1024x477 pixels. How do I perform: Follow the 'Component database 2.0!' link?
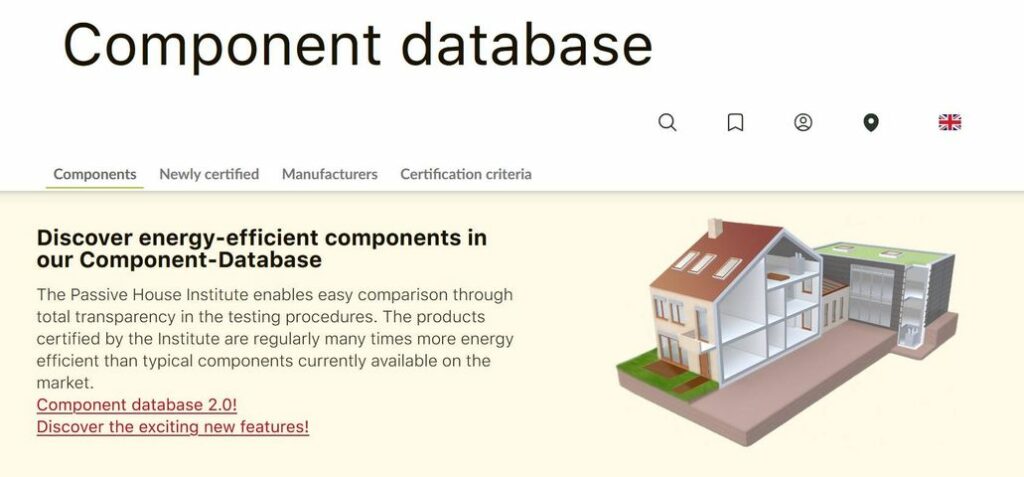pos(137,405)
